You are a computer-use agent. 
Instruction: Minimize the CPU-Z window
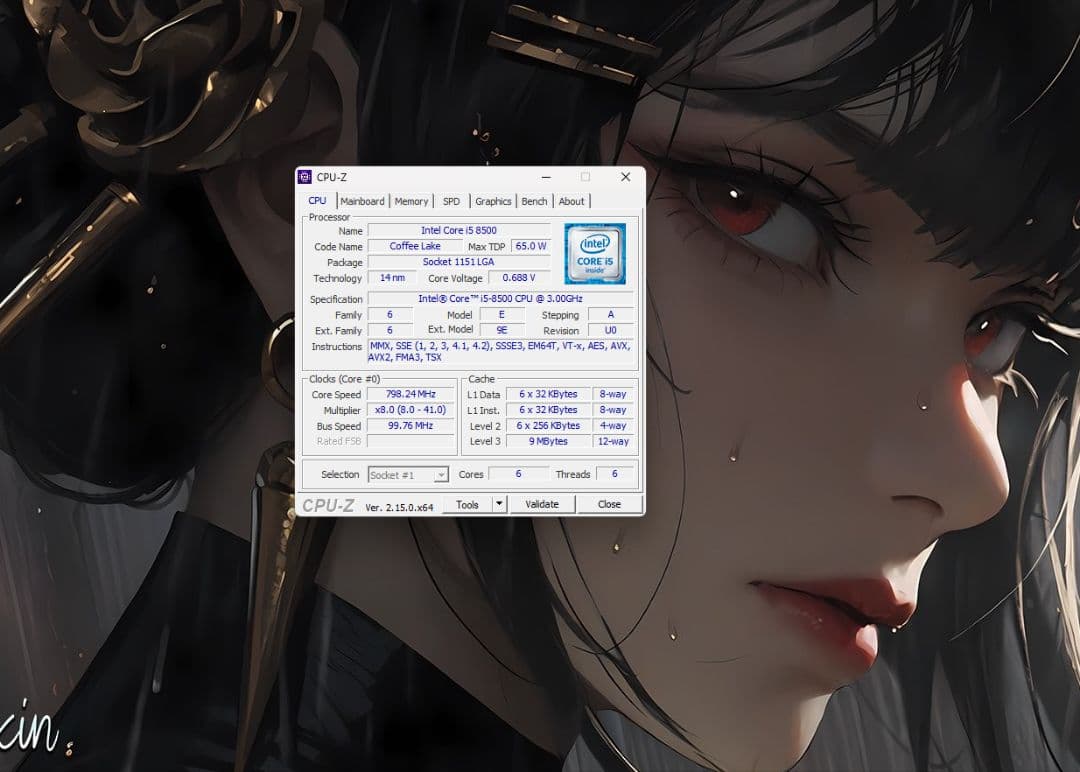tap(546, 177)
